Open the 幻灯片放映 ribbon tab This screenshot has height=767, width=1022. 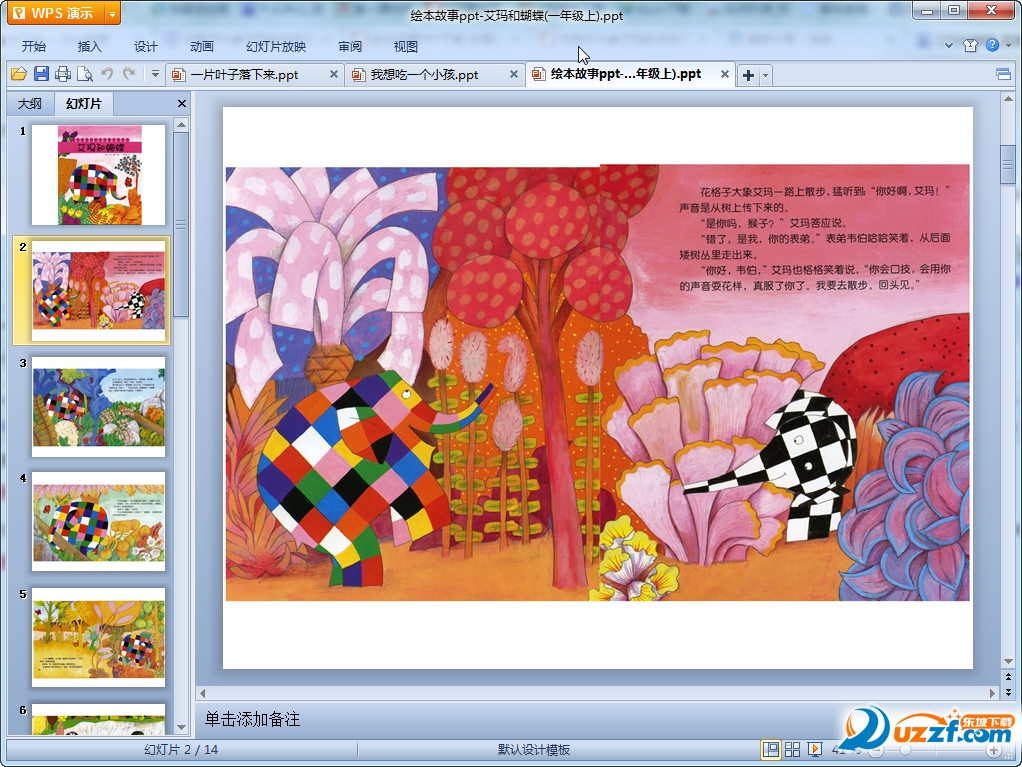pos(276,46)
